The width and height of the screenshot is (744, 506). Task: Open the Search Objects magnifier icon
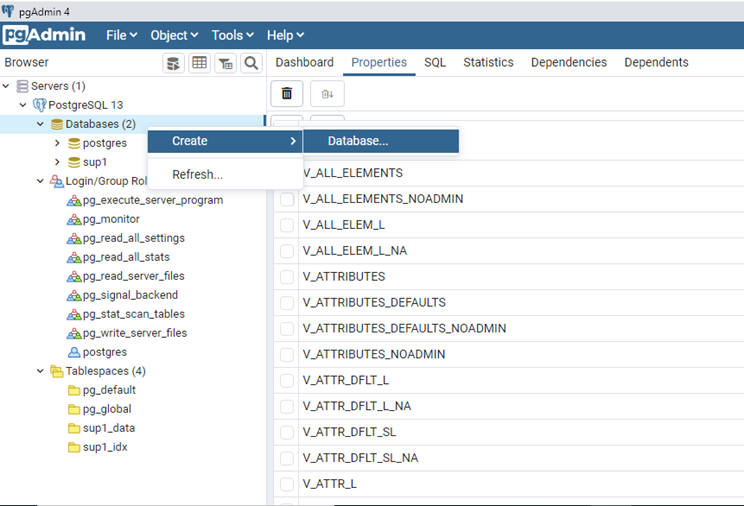pyautogui.click(x=251, y=63)
